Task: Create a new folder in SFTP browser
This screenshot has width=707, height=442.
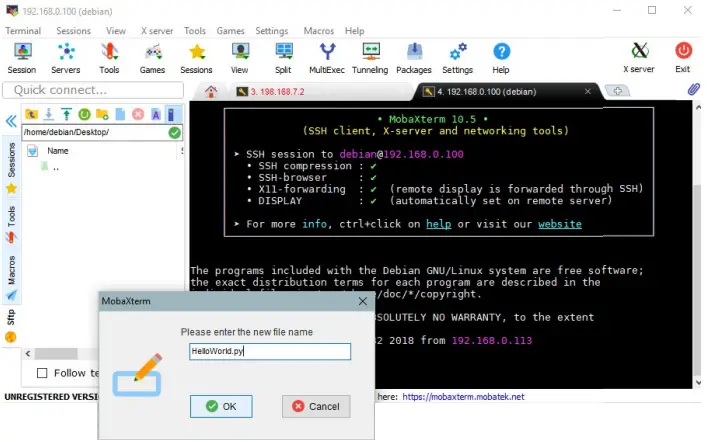Action: pyautogui.click(x=102, y=114)
